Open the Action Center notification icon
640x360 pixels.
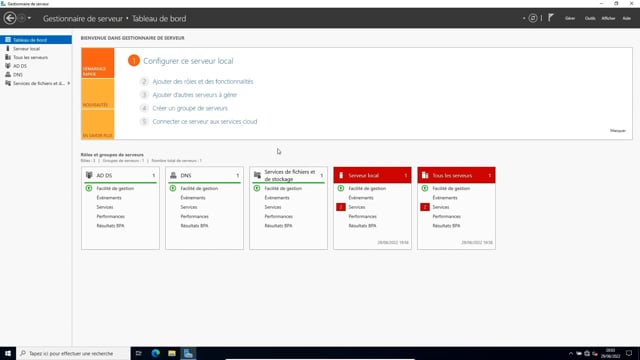click(x=629, y=353)
